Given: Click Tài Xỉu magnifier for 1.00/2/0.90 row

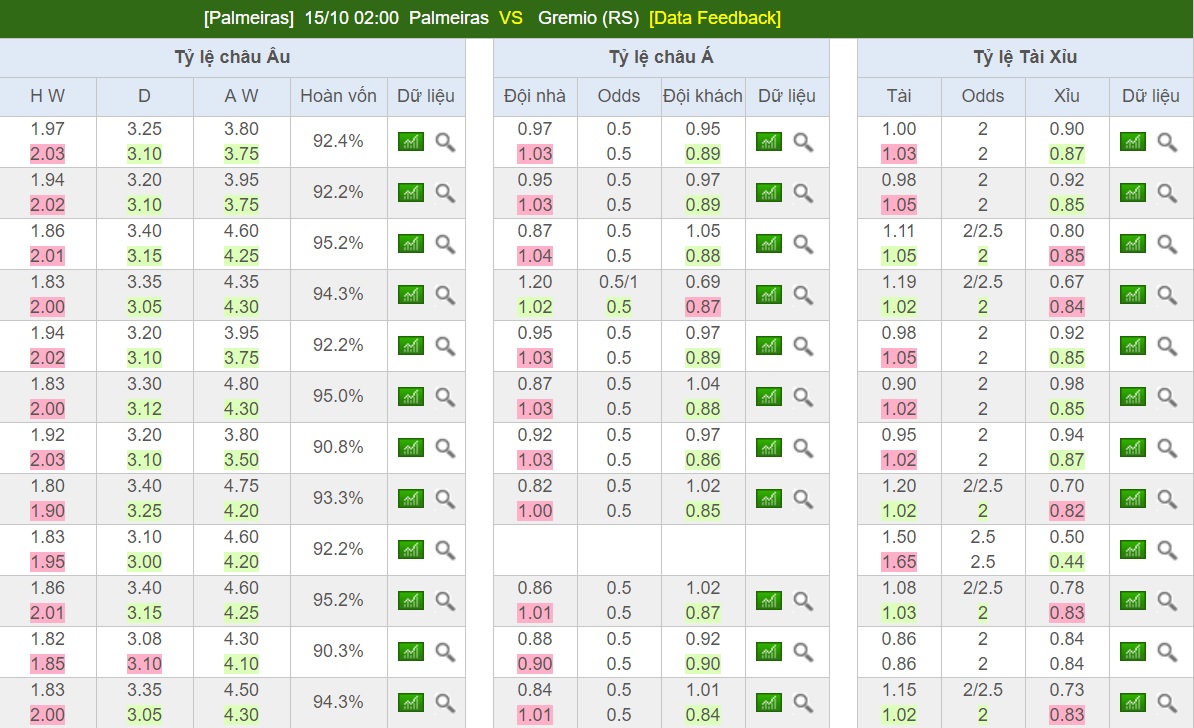Looking at the screenshot, I should [x=1167, y=142].
